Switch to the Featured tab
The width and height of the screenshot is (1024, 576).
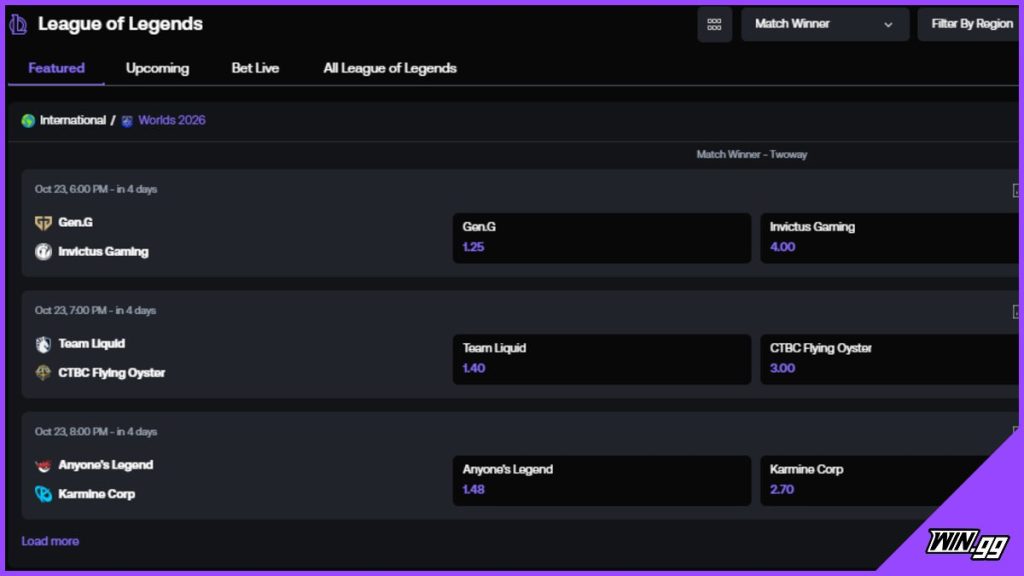(56, 68)
